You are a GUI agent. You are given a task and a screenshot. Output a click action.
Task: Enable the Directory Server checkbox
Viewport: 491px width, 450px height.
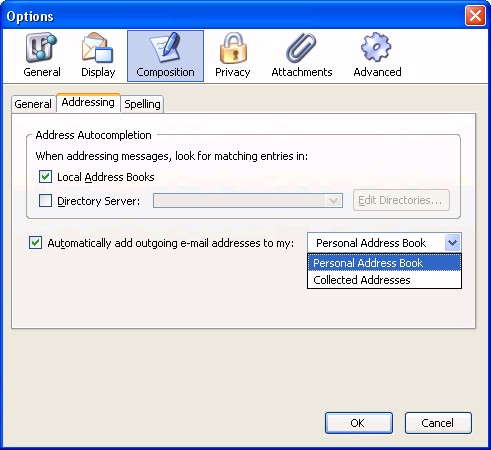coord(45,201)
